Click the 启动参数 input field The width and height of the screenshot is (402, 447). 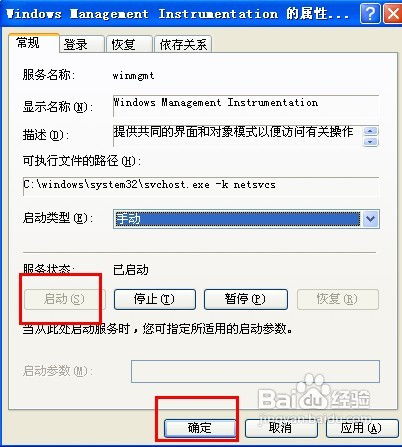pos(255,371)
